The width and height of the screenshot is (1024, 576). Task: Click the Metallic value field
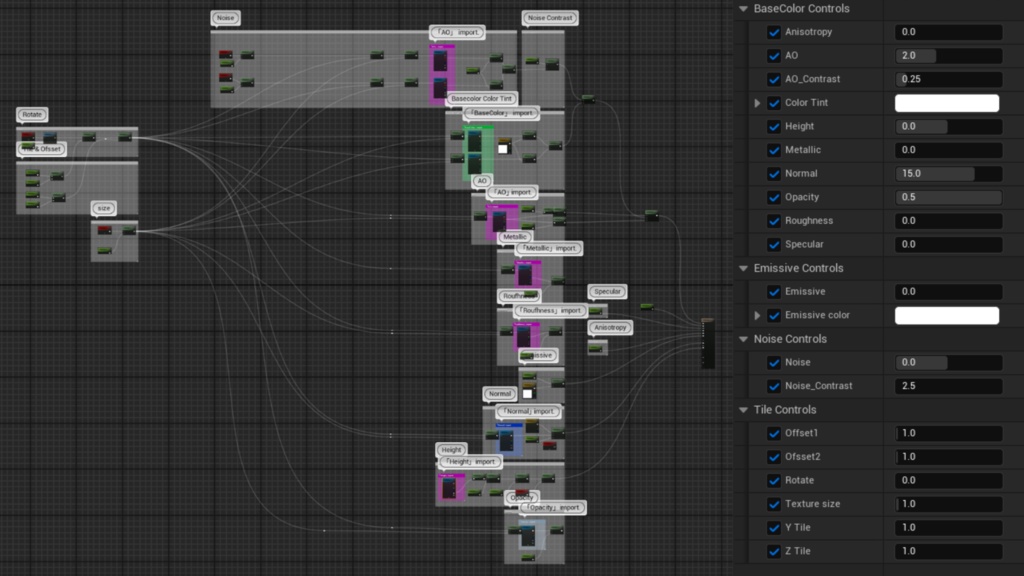948,150
